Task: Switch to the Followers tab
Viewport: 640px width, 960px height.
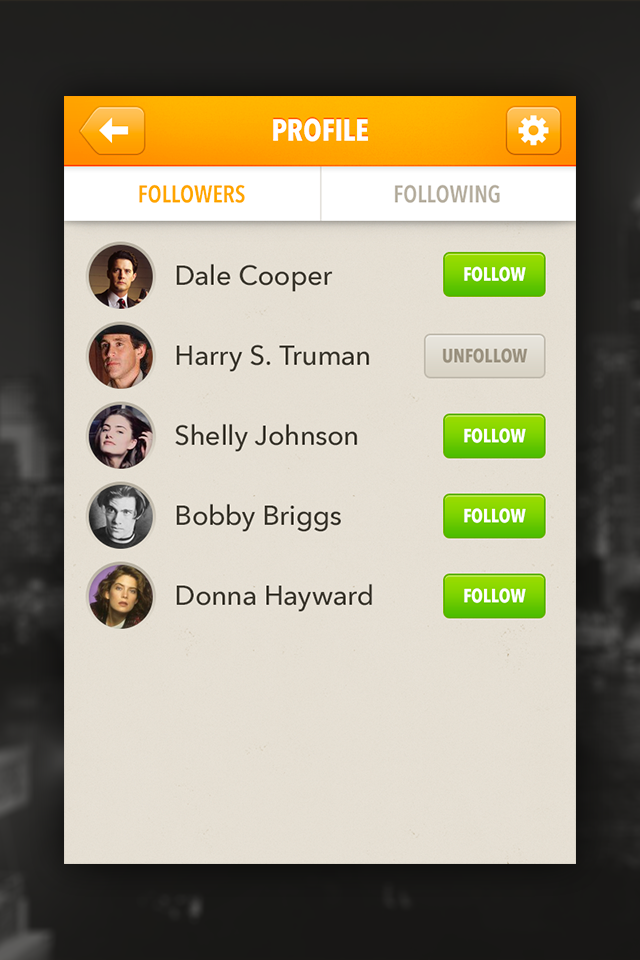Action: tap(192, 194)
